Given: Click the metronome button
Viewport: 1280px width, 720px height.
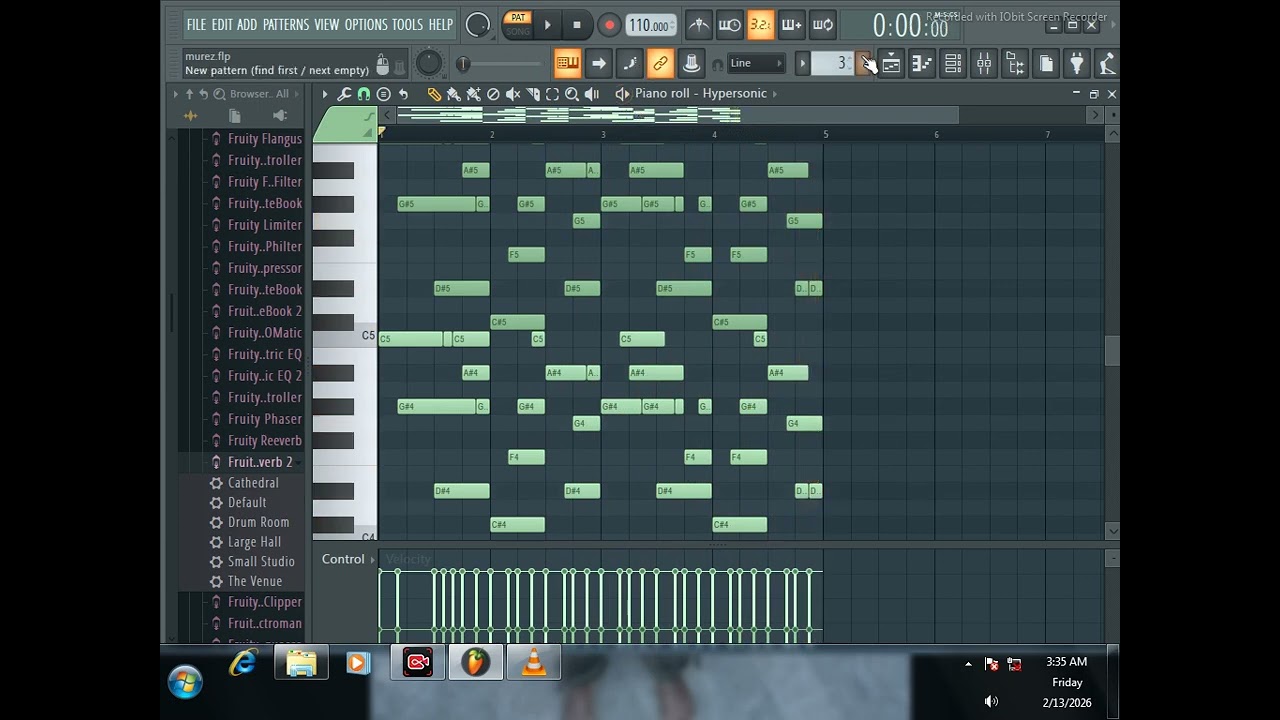Looking at the screenshot, I should coord(699,25).
